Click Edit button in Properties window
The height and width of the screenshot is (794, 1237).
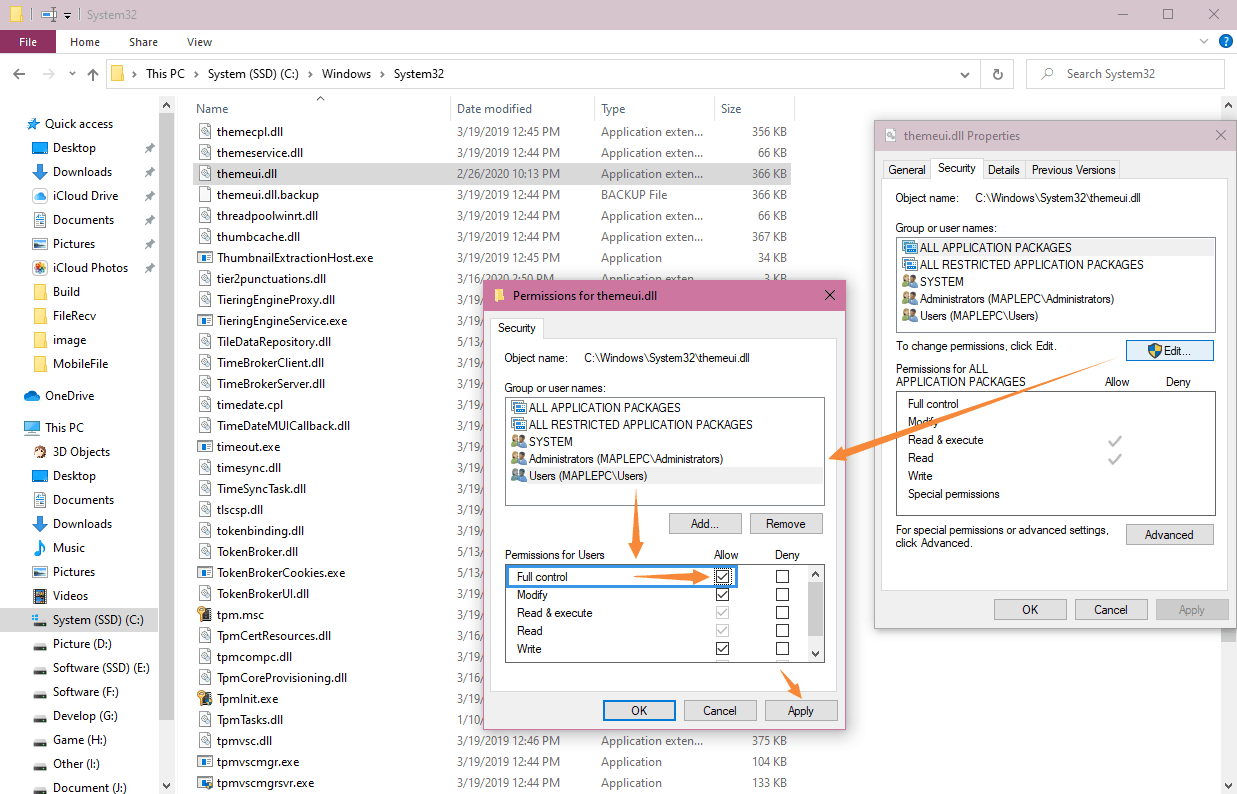pyautogui.click(x=1170, y=351)
